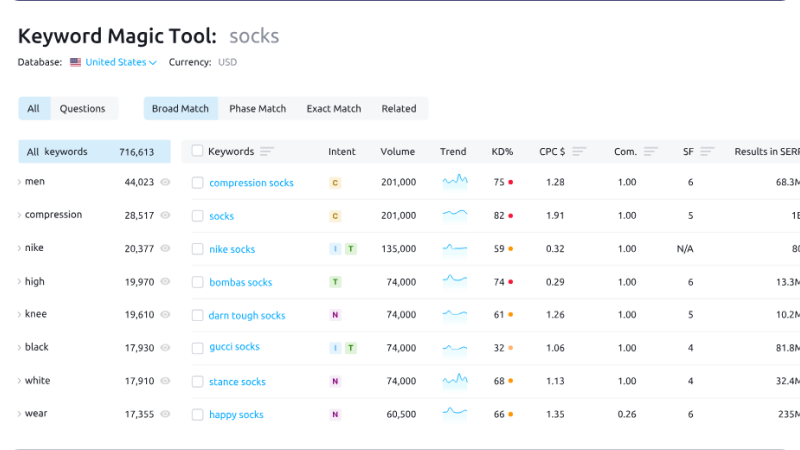The width and height of the screenshot is (800, 450).
Task: Select the All tab
Action: (34, 109)
